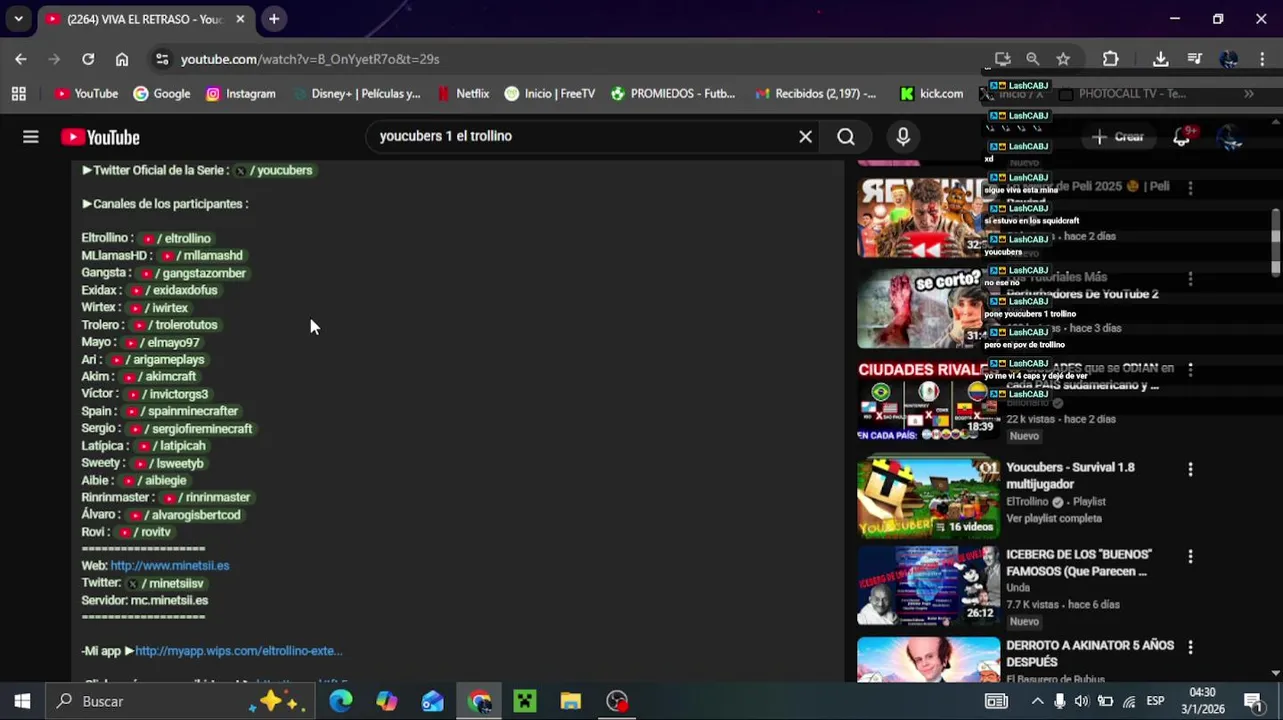Open the browser downloads icon
1283x720 pixels.
[x=1160, y=59]
